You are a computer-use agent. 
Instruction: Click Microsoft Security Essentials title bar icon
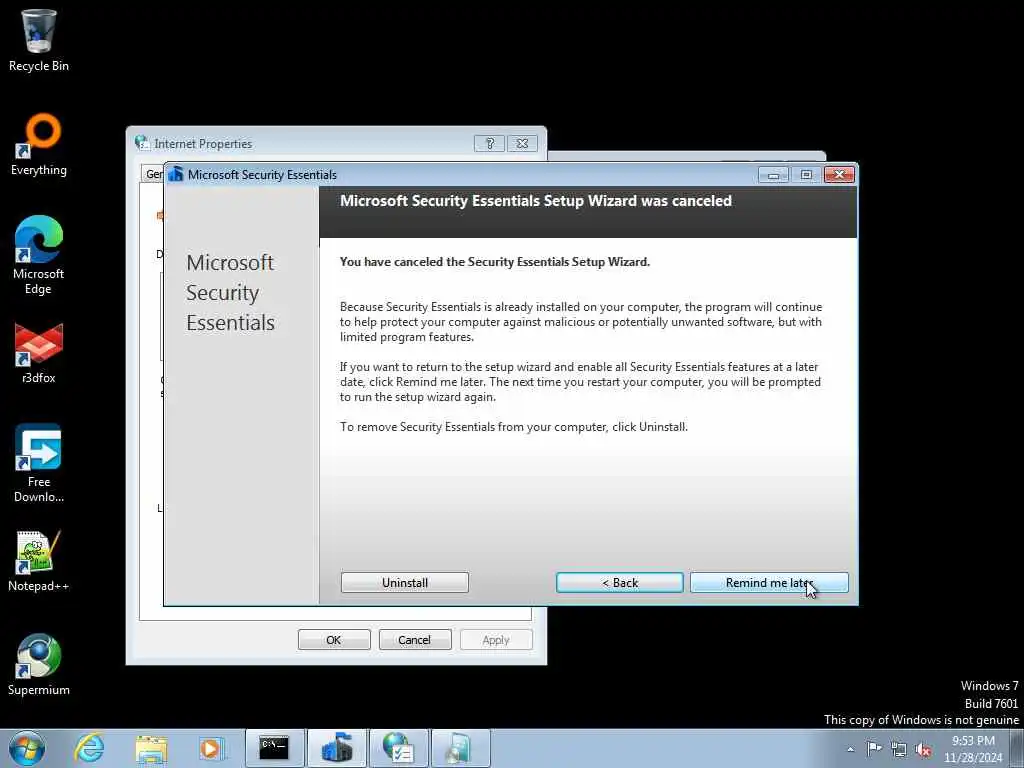pos(176,174)
